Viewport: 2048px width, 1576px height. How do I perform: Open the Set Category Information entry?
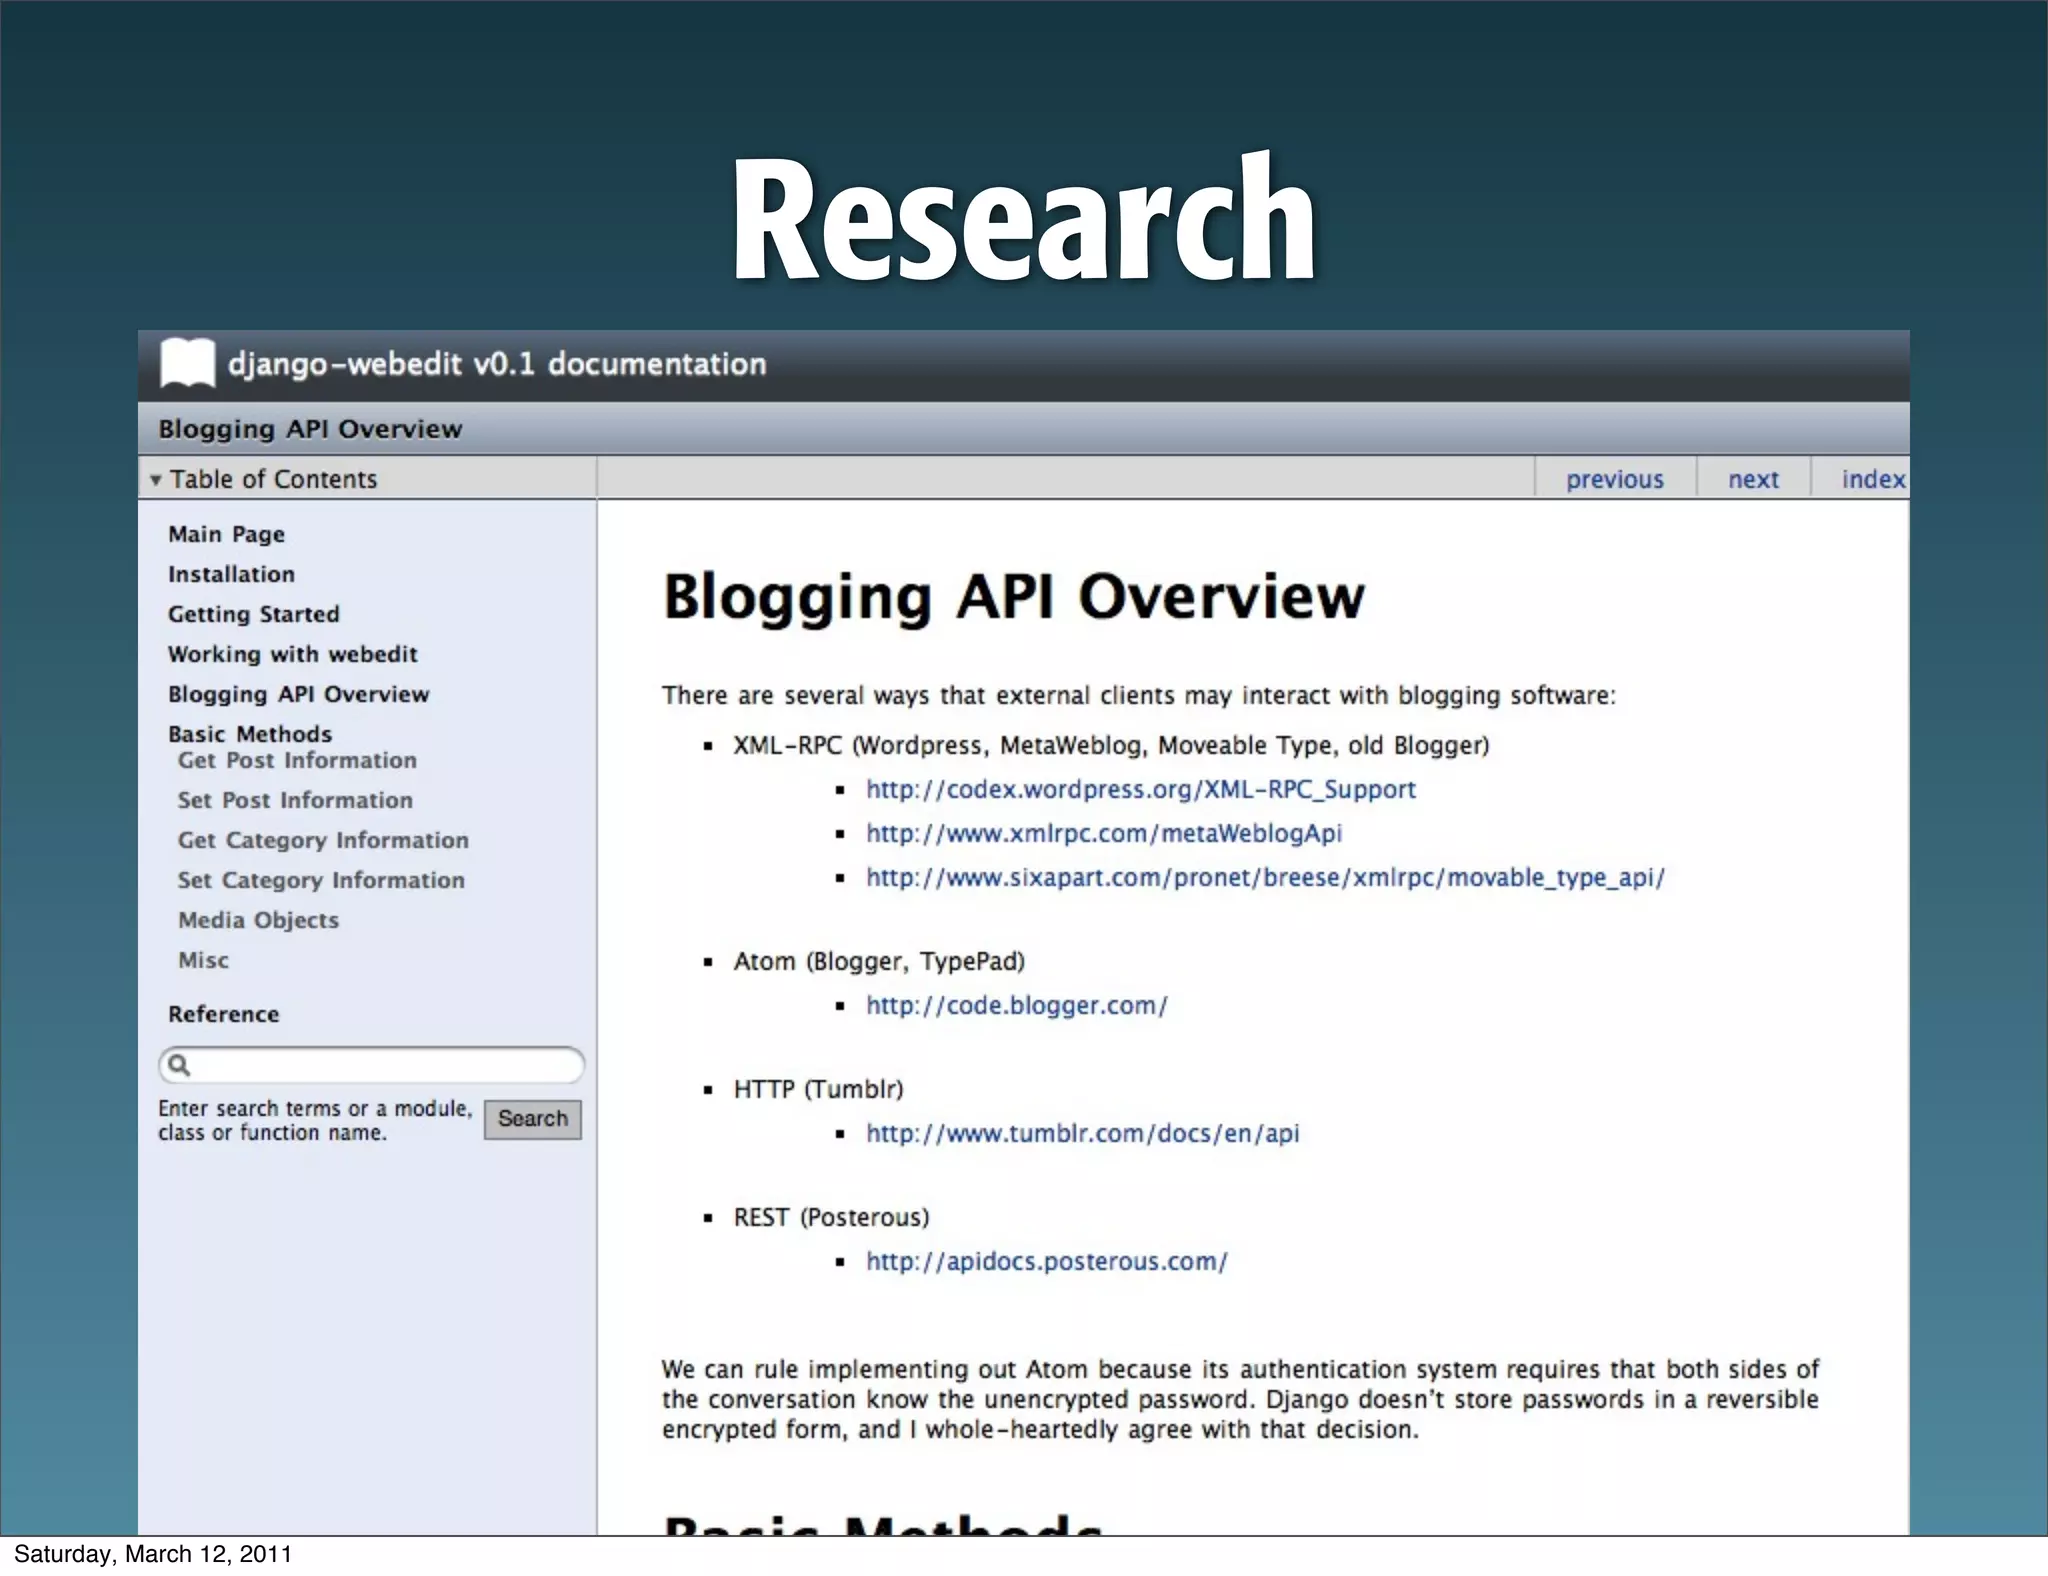[x=321, y=880]
